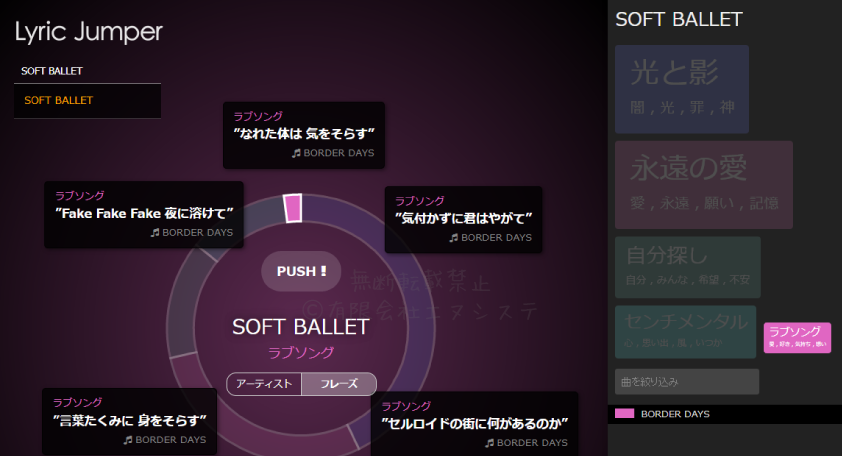Viewport: 842px width, 456px height.
Task: Click music note icon on "言葉たくみに" card
Action: (x=128, y=440)
